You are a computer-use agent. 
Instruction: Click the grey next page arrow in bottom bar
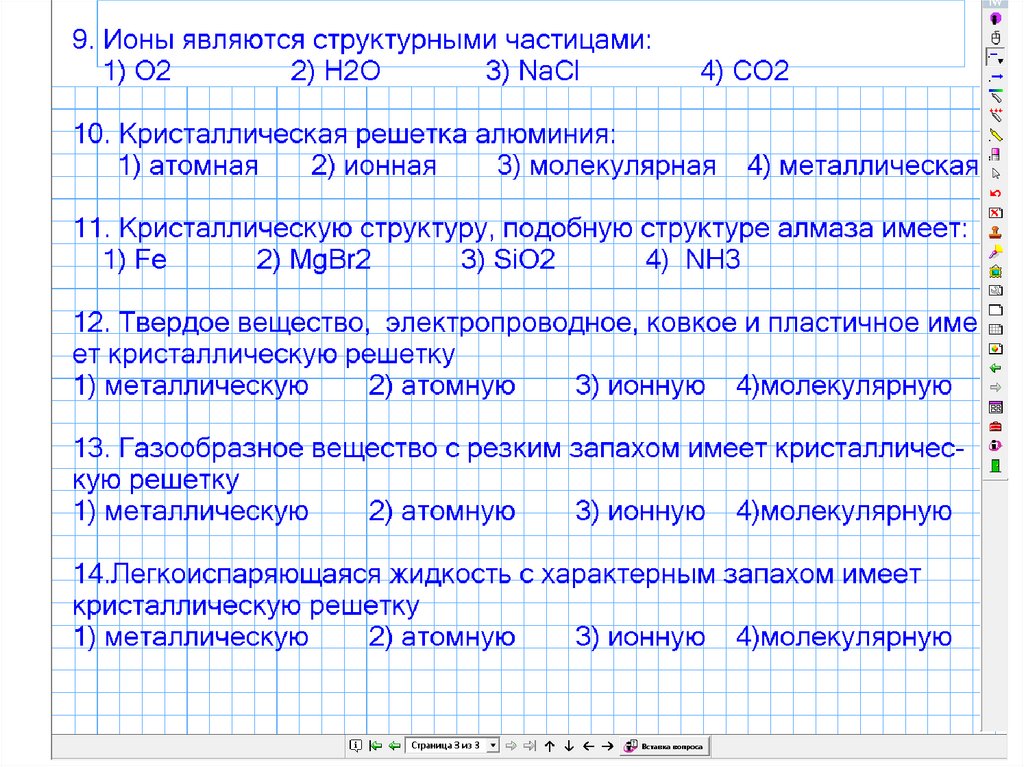click(x=511, y=745)
